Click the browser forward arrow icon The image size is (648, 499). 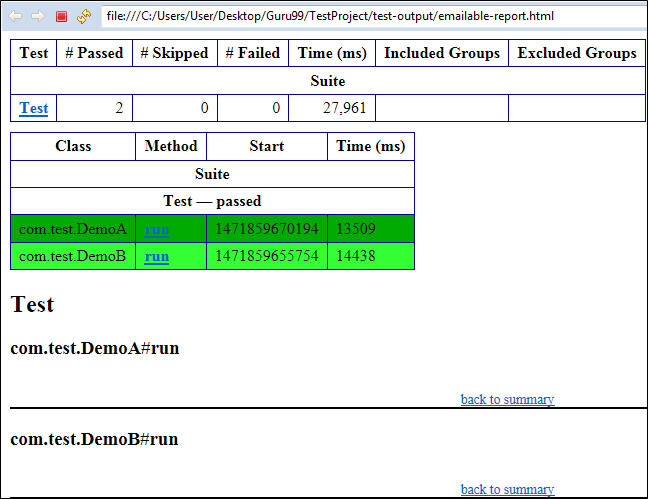pos(37,16)
